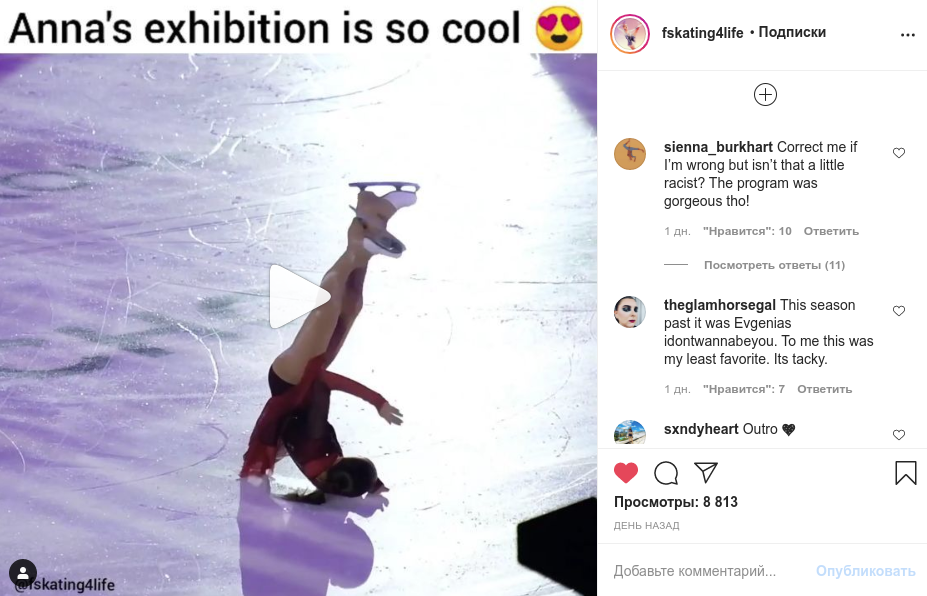
Task: Open sienna_burkhart's profile avatar
Action: (630, 154)
